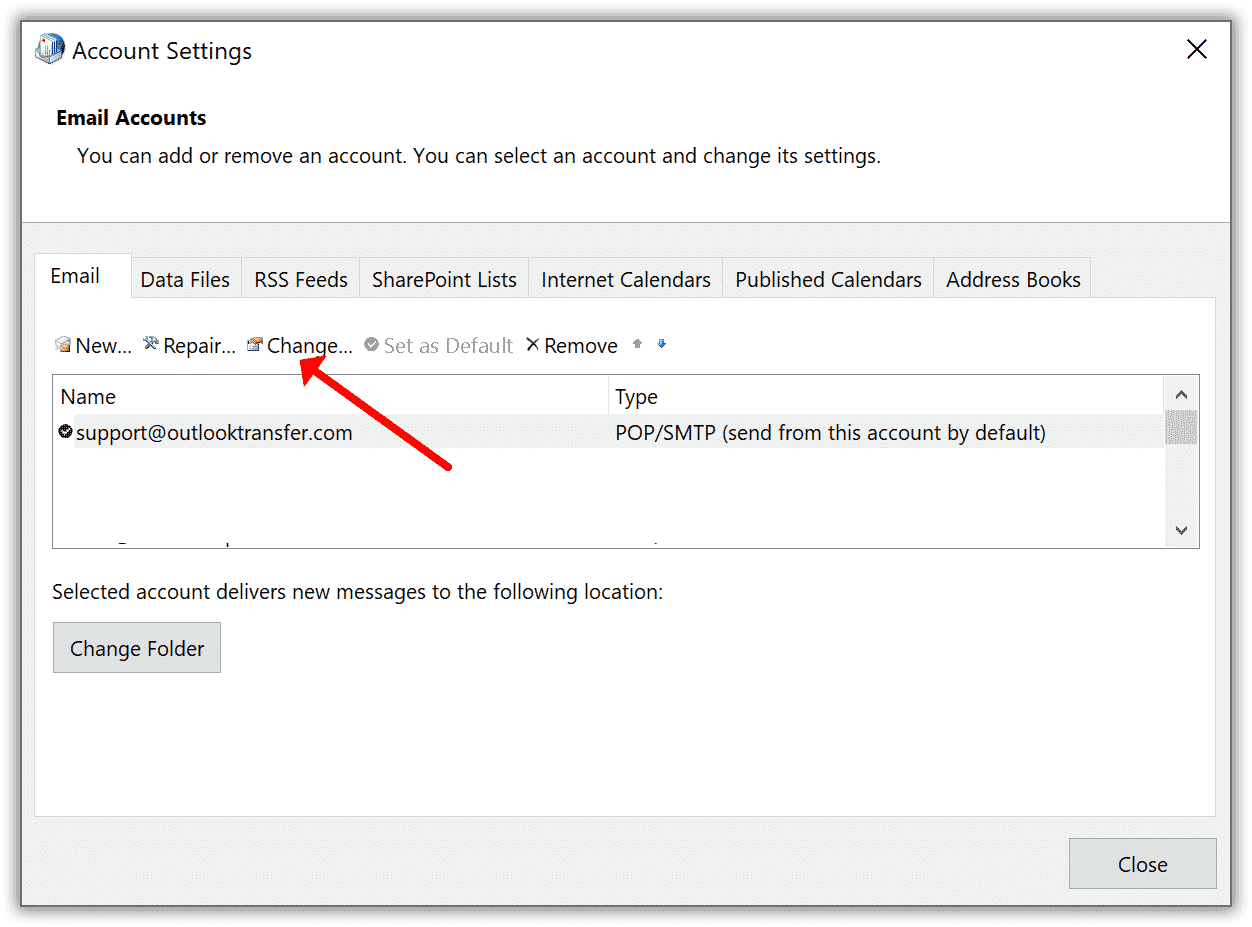
Task: Sort accounts by Type column header
Action: coord(886,397)
